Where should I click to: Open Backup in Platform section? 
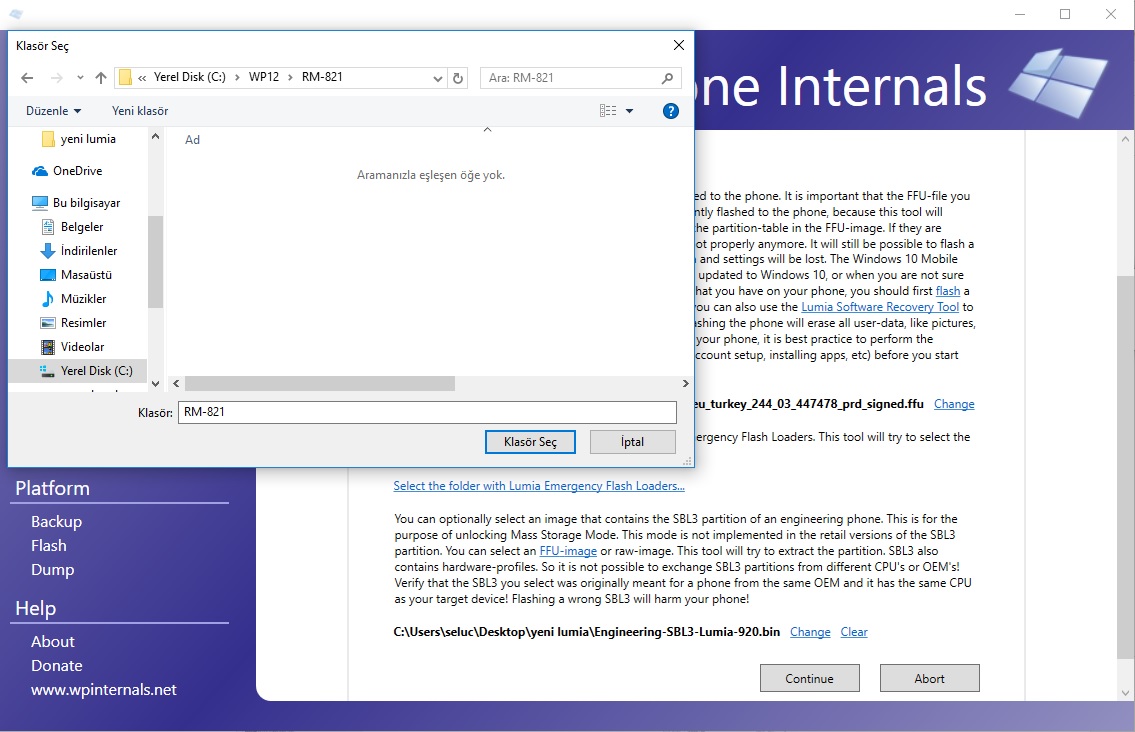[x=56, y=521]
